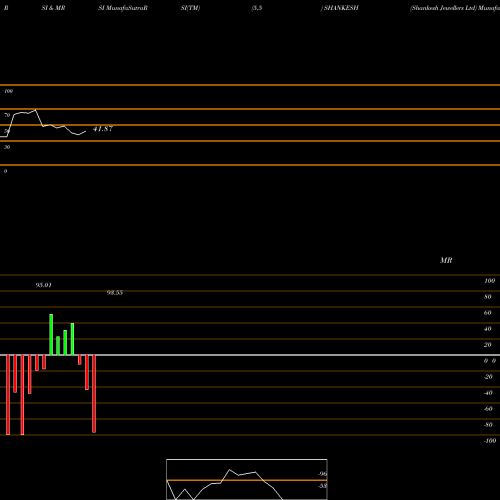Select the last red bar of the histogram
Image resolution: width=500 pixels, height=500 pixels.
coord(94,394)
